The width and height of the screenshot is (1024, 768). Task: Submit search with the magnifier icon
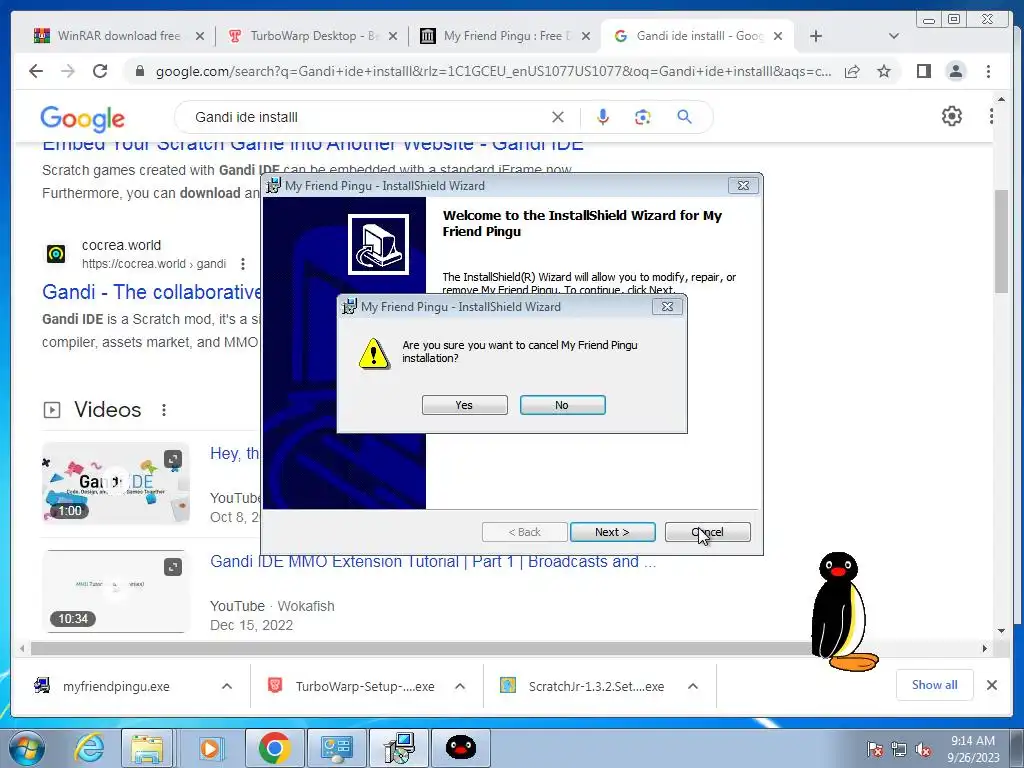tap(684, 117)
